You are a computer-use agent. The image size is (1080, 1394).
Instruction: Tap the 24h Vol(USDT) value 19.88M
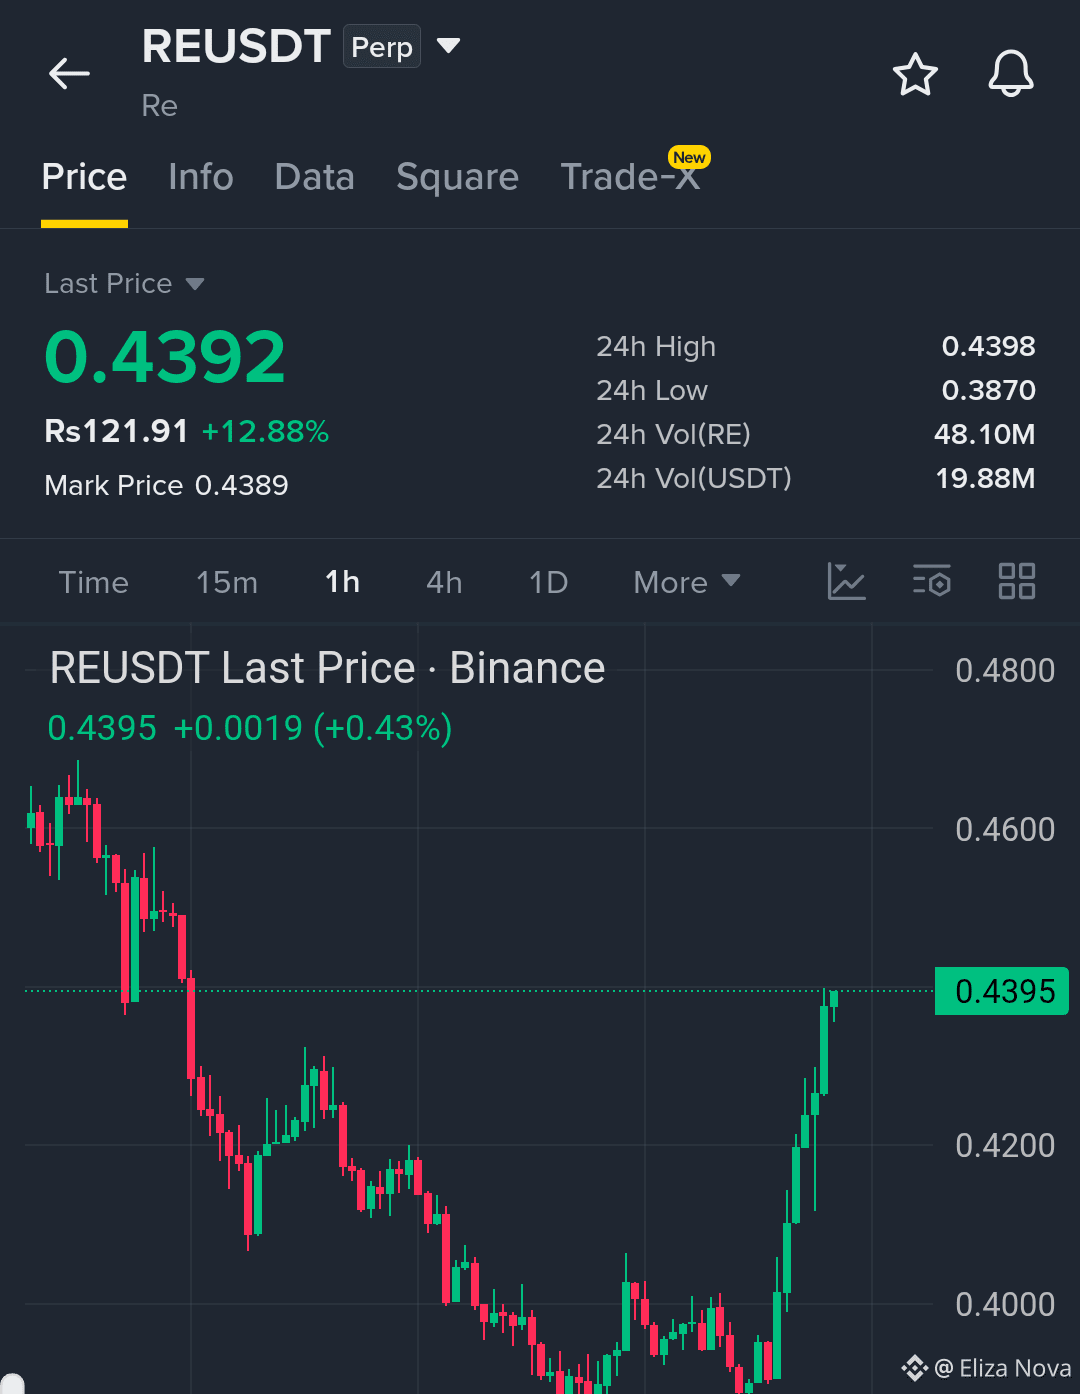[985, 478]
